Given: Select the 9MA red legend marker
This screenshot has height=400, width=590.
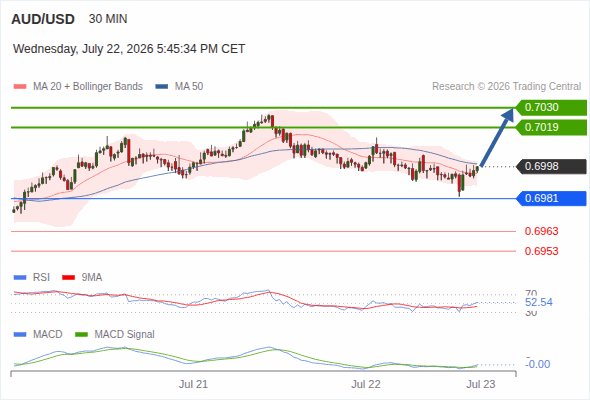Looking at the screenshot, I should click(68, 278).
